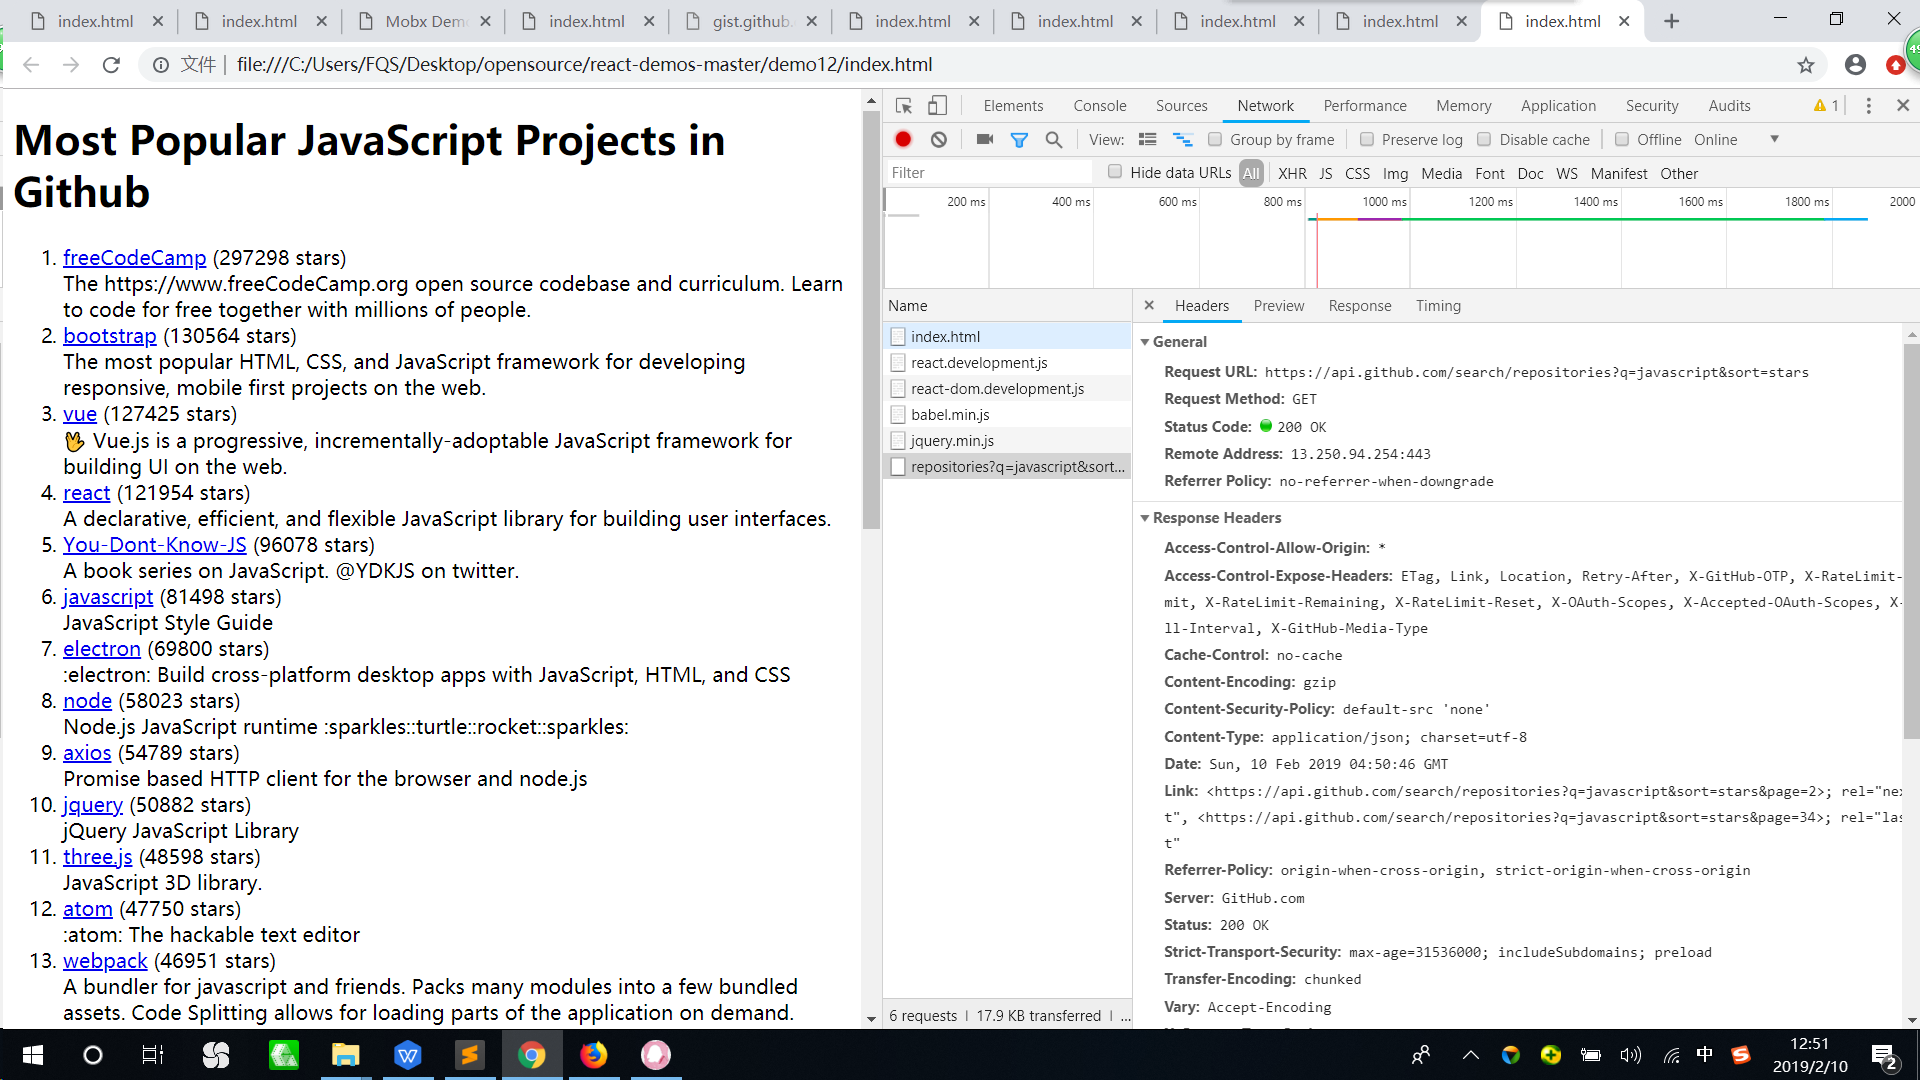The image size is (1920, 1080).
Task: Open the Timing tab of request details
Action: click(1438, 306)
